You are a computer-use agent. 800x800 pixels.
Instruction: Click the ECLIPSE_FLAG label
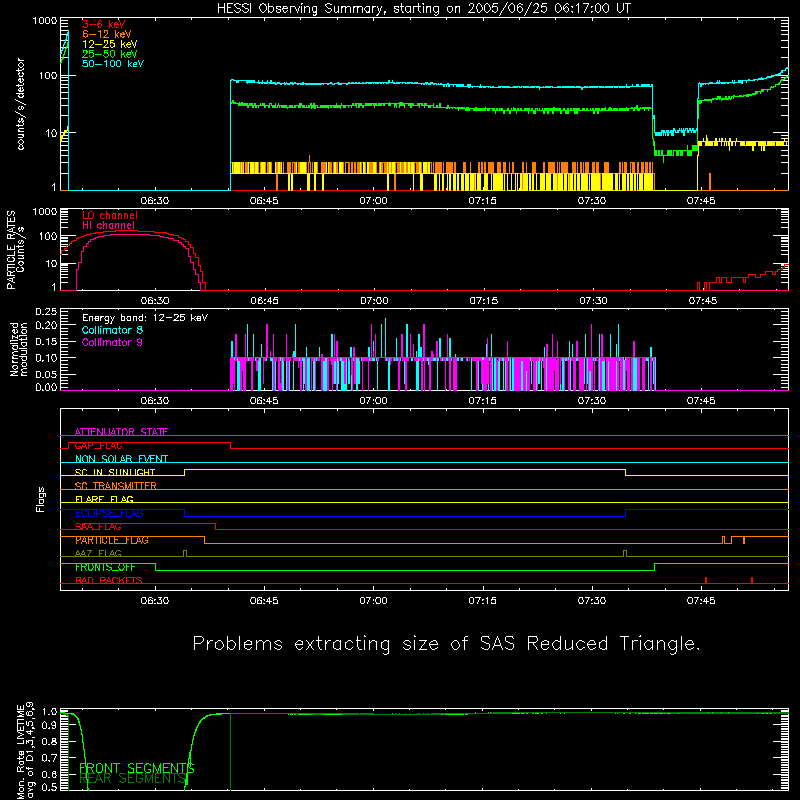tap(109, 513)
